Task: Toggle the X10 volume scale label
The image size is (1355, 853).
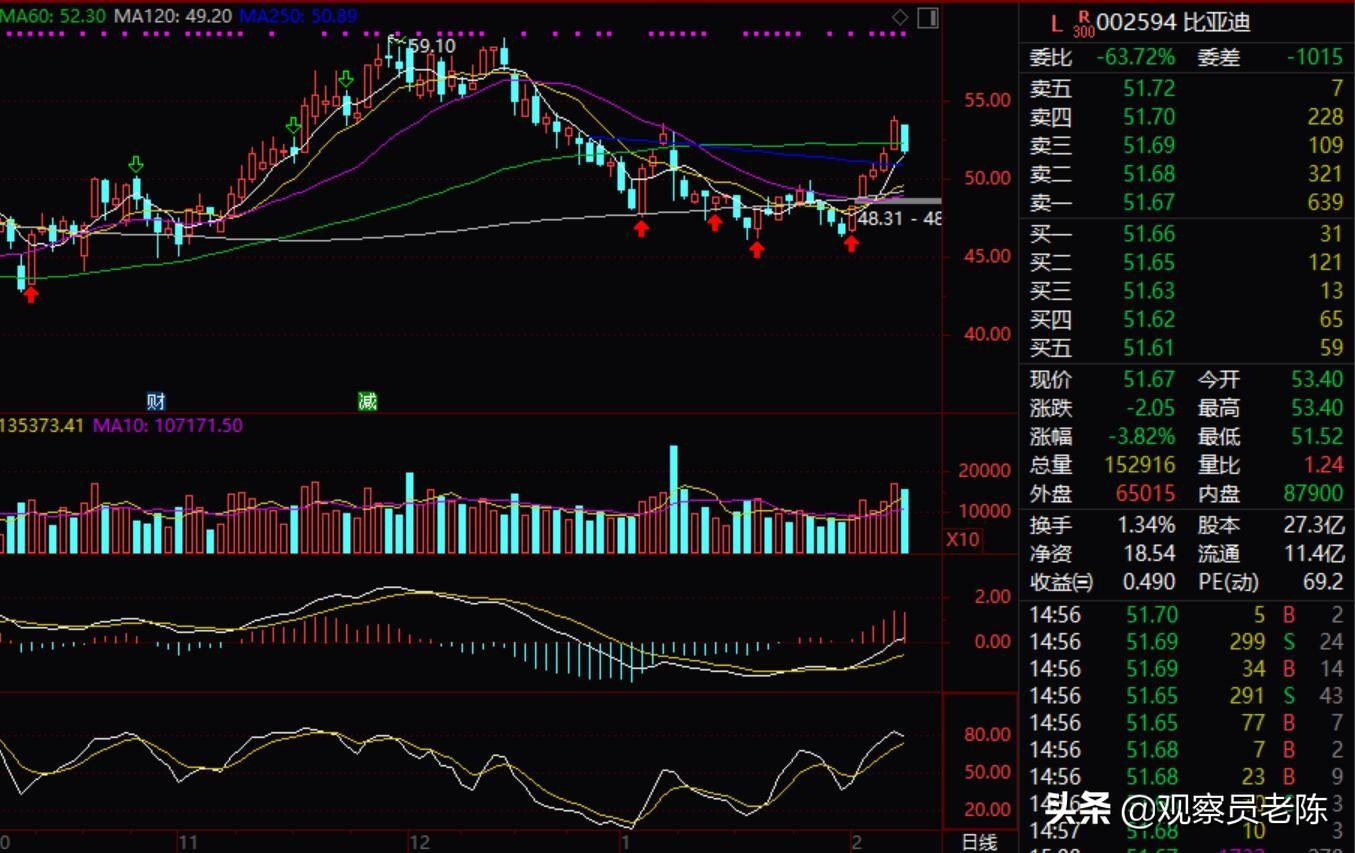Action: tap(964, 540)
